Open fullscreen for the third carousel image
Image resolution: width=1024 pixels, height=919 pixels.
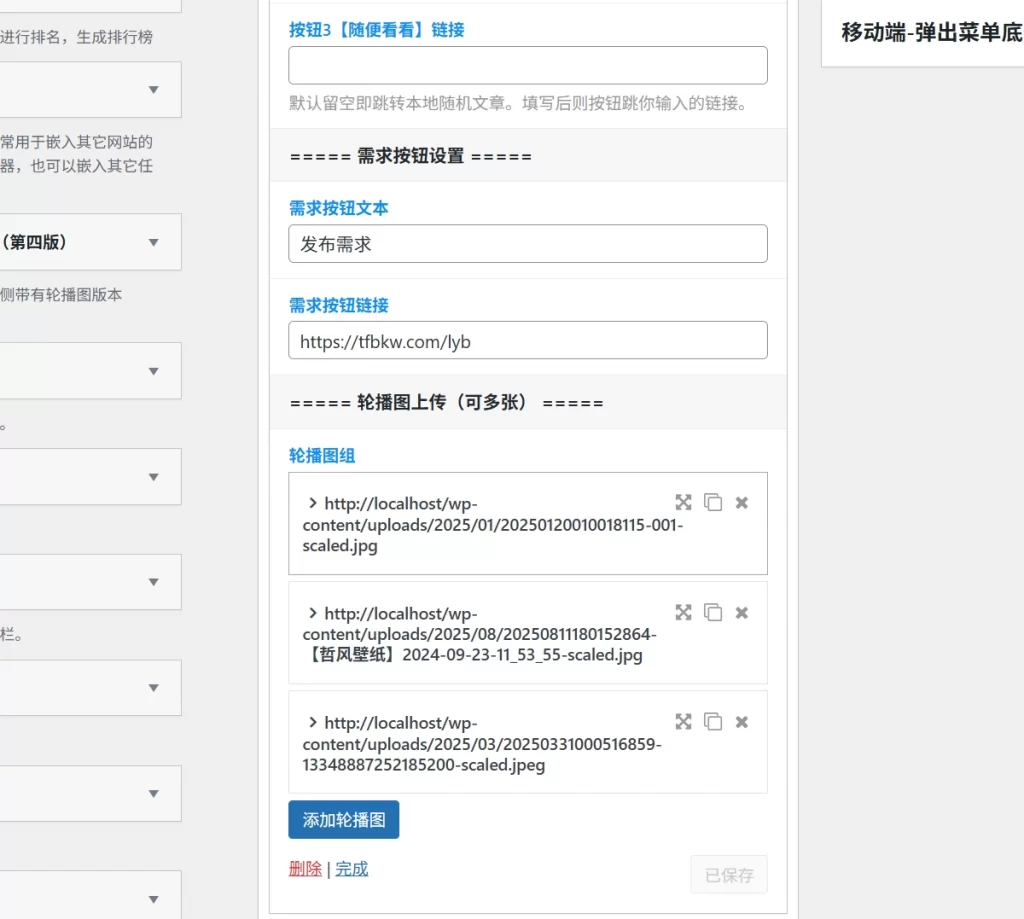(x=683, y=721)
